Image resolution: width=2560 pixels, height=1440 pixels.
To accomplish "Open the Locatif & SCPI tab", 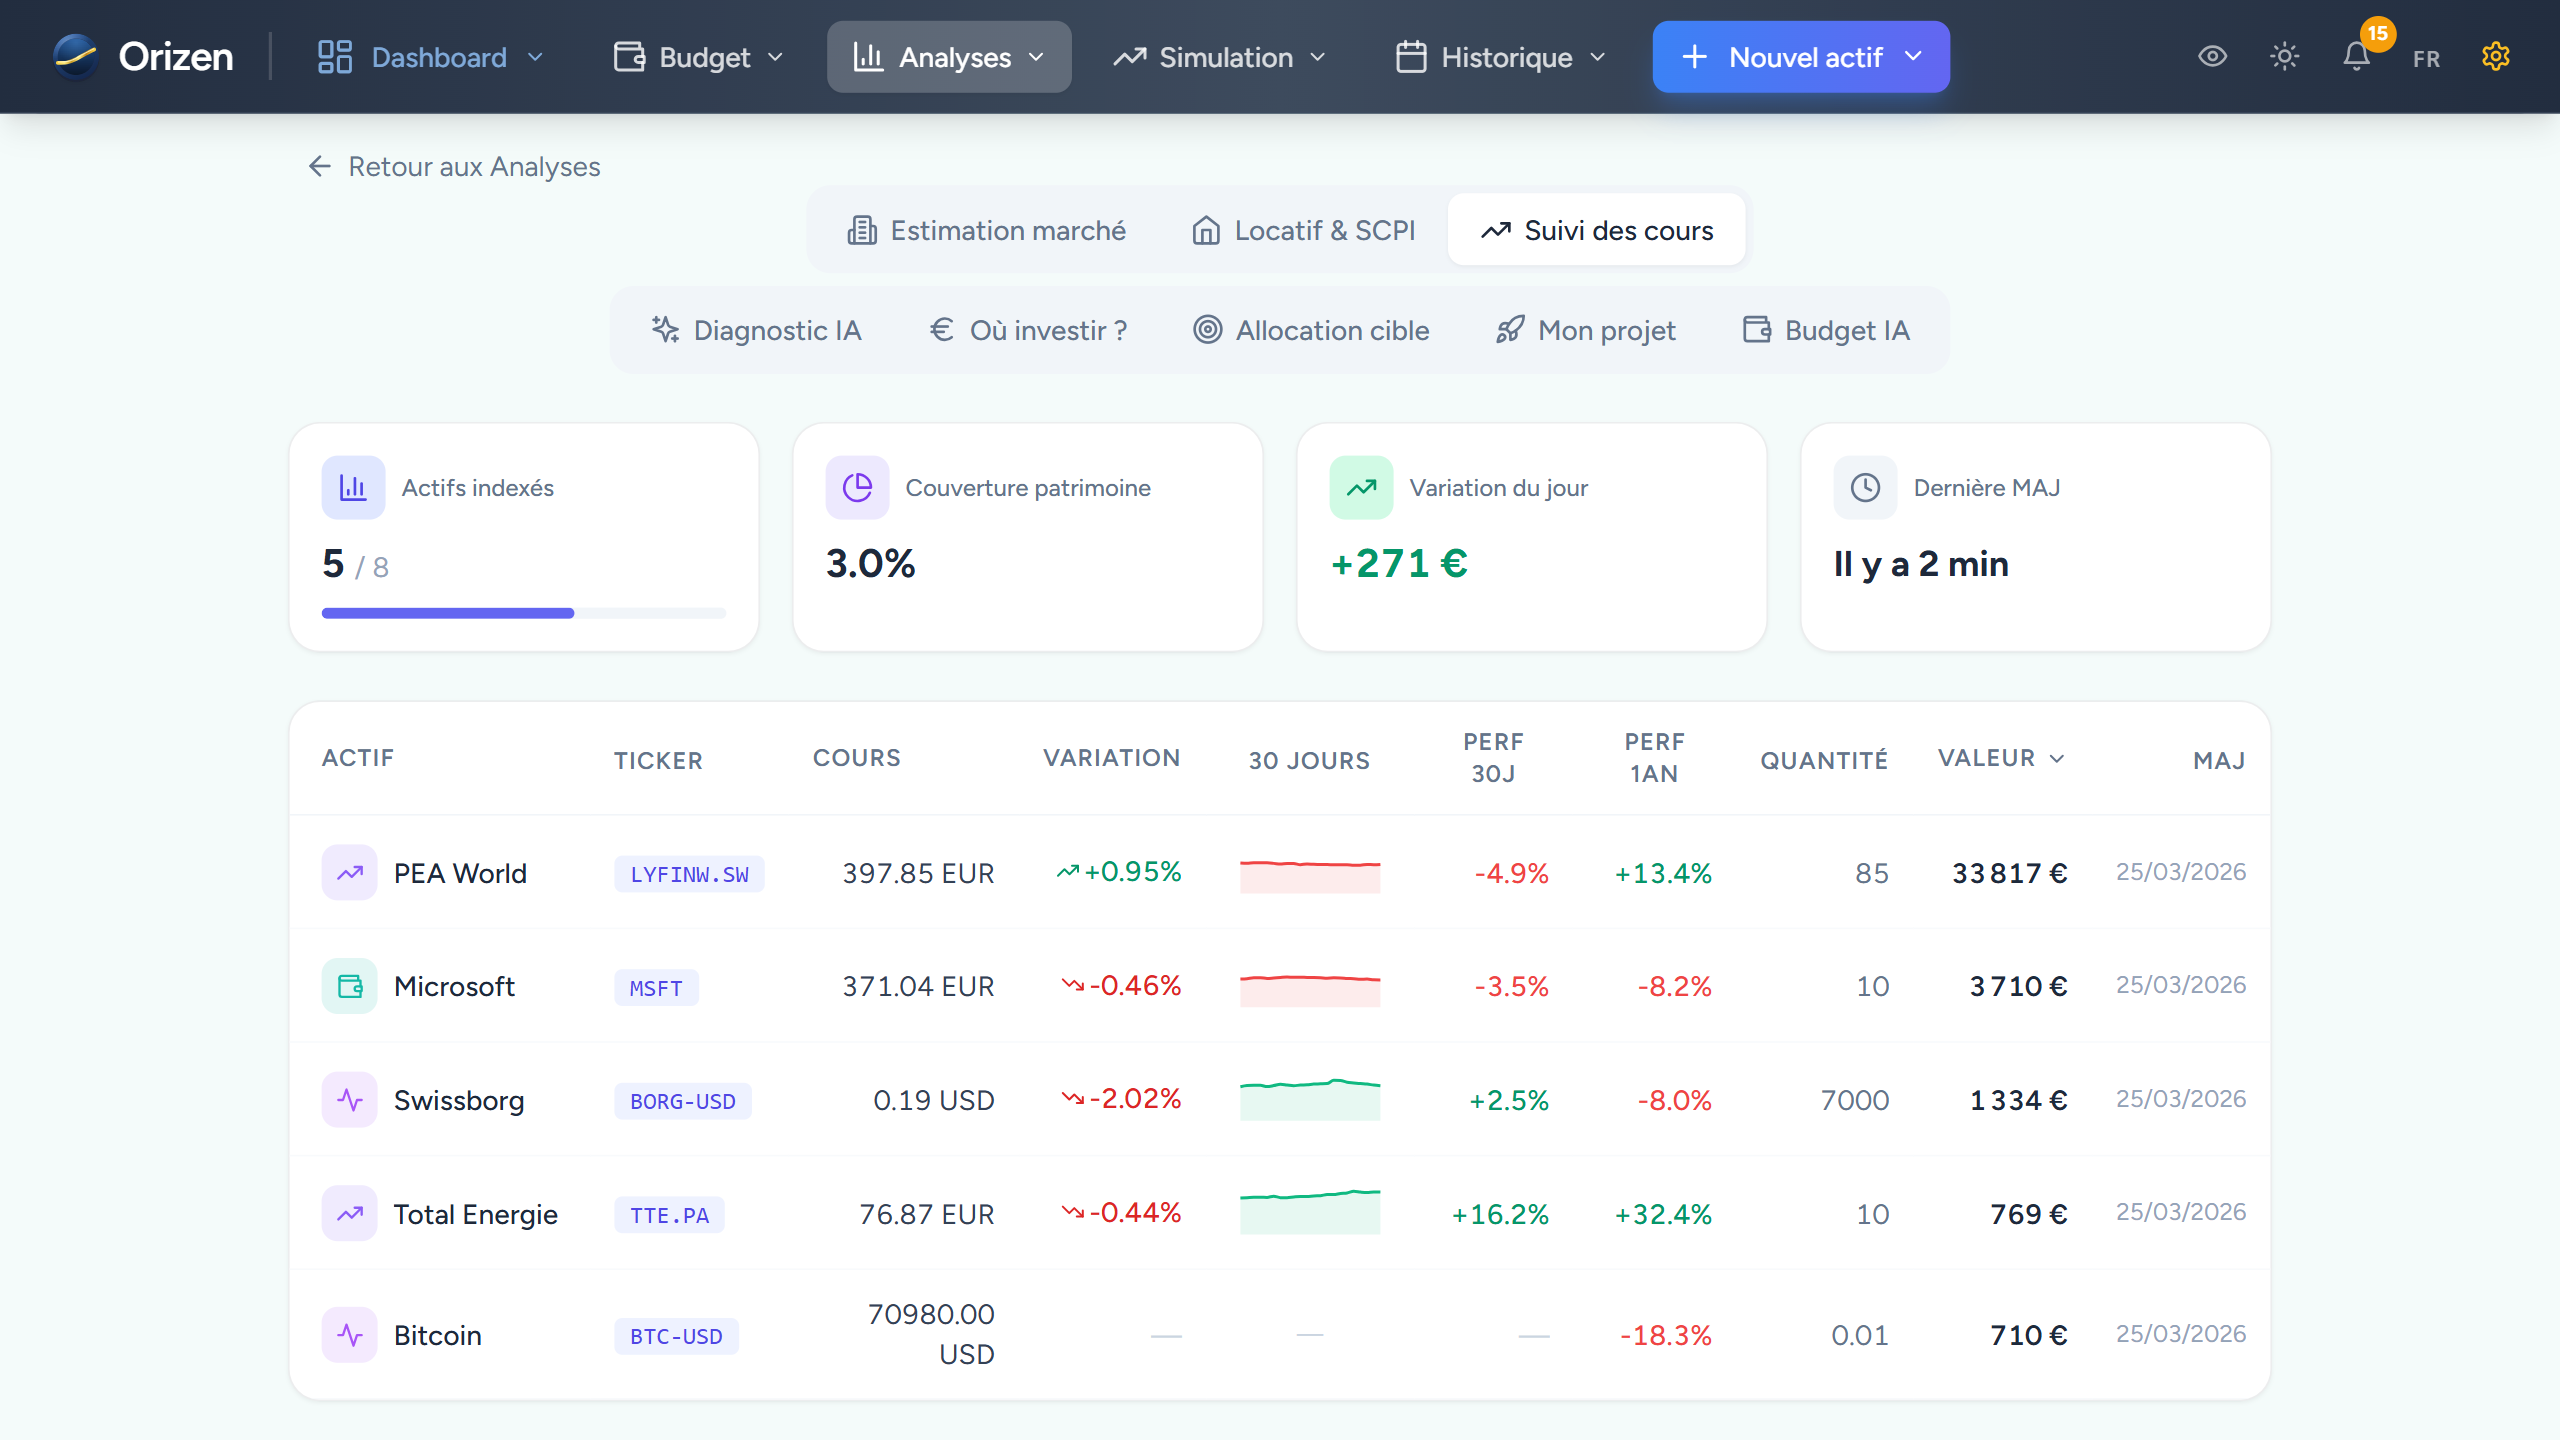I will [x=1302, y=230].
